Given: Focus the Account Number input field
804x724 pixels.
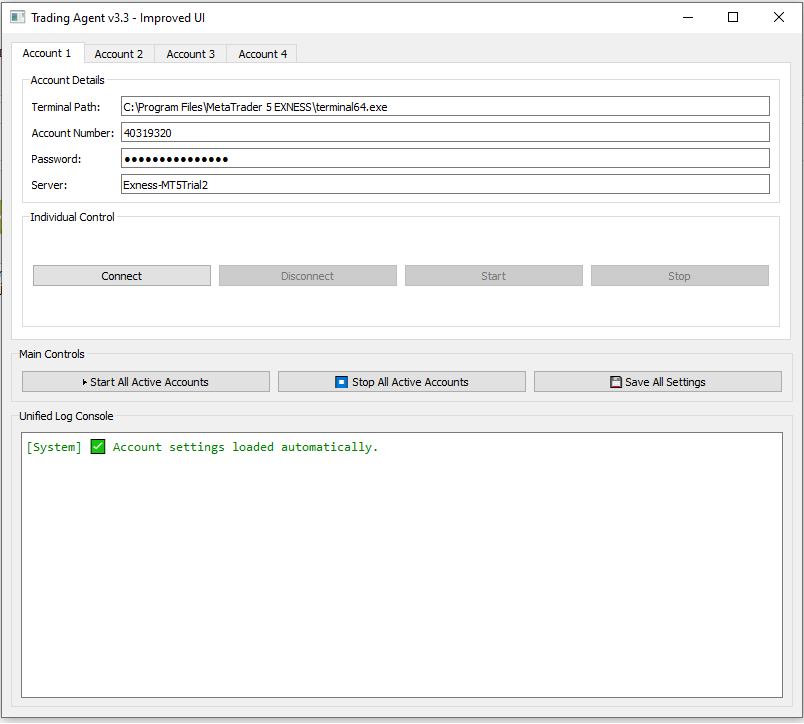Looking at the screenshot, I should point(444,132).
